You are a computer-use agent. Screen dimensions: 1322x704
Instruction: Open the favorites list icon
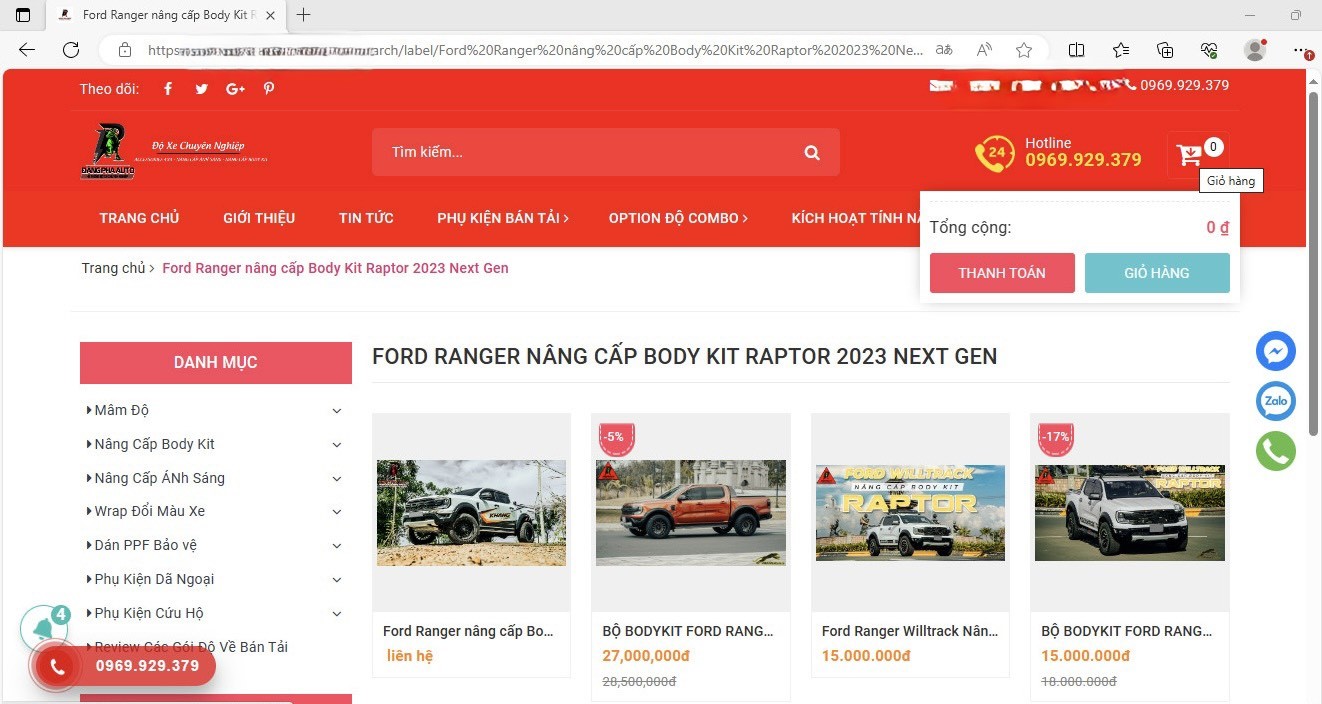1121,50
